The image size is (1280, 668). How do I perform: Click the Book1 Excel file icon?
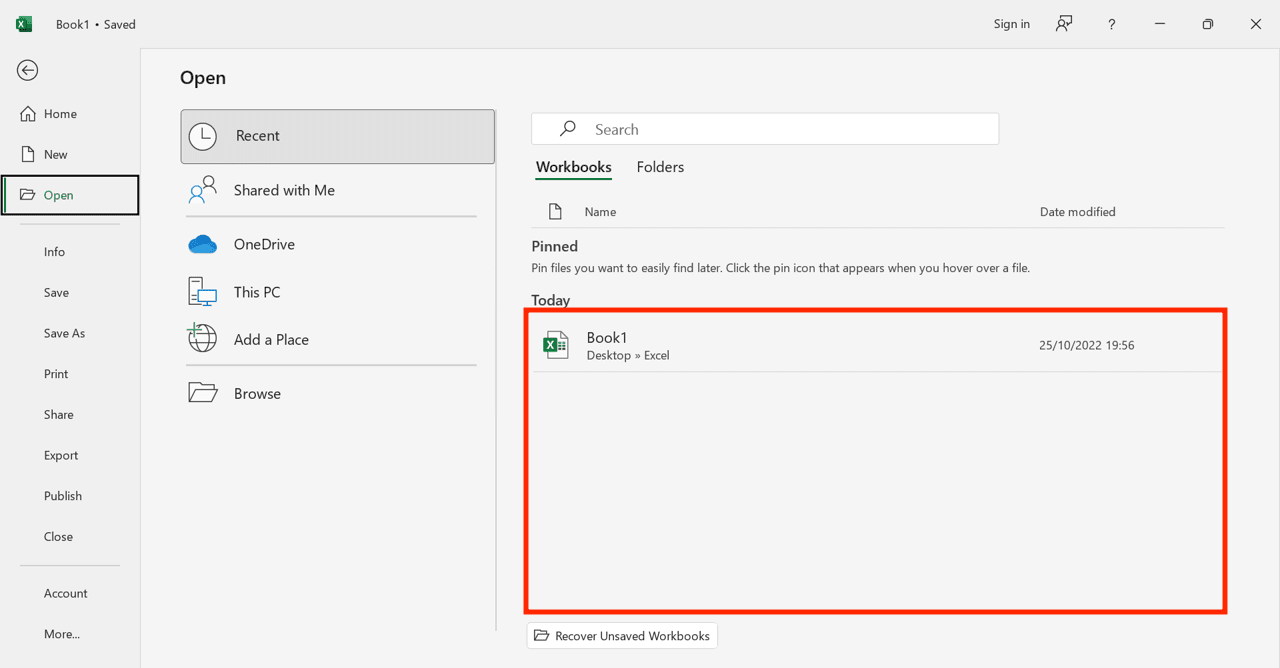point(556,345)
